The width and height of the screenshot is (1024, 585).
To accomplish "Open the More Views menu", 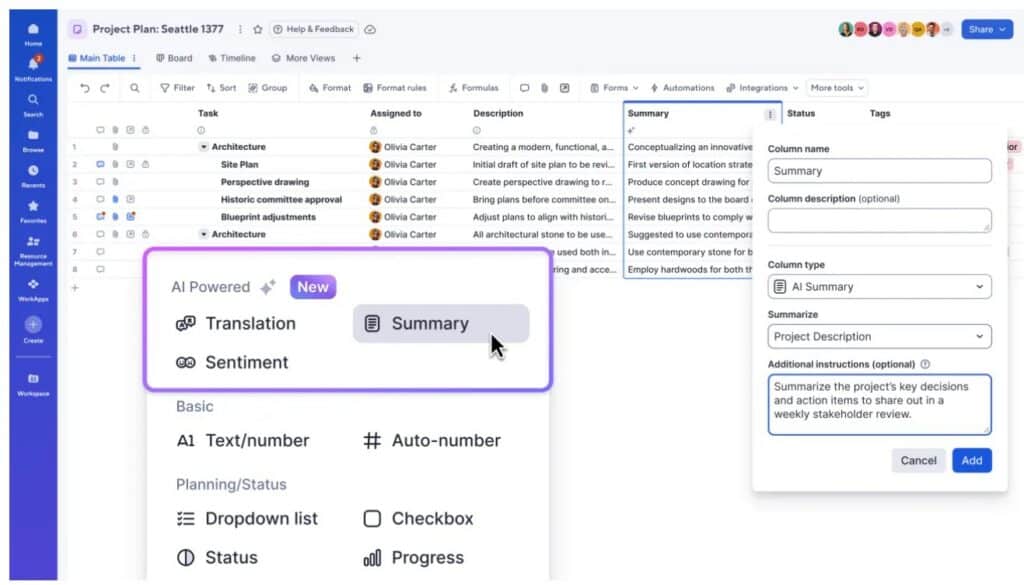I will (x=304, y=58).
